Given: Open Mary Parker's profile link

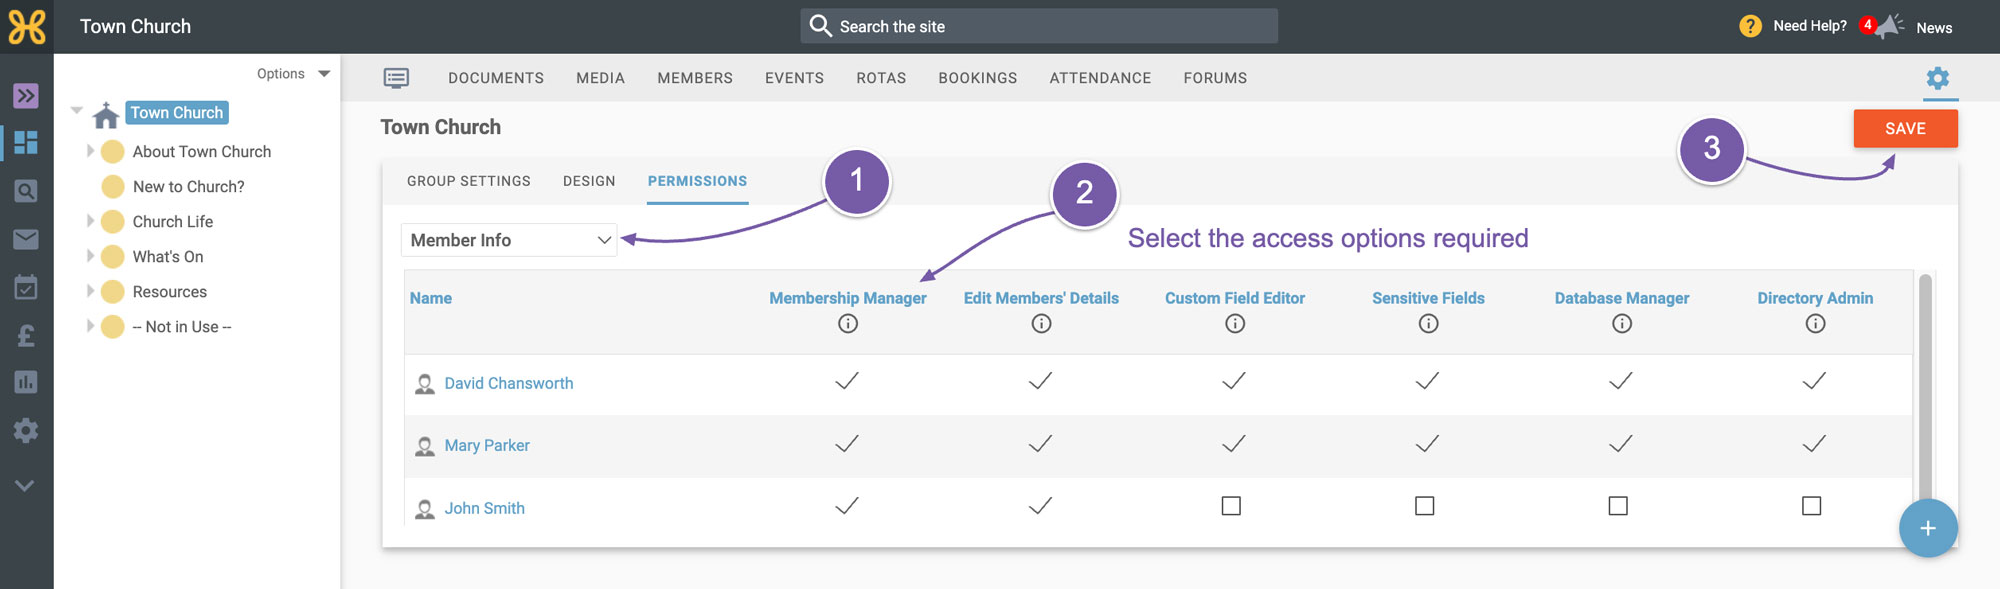Looking at the screenshot, I should point(487,445).
